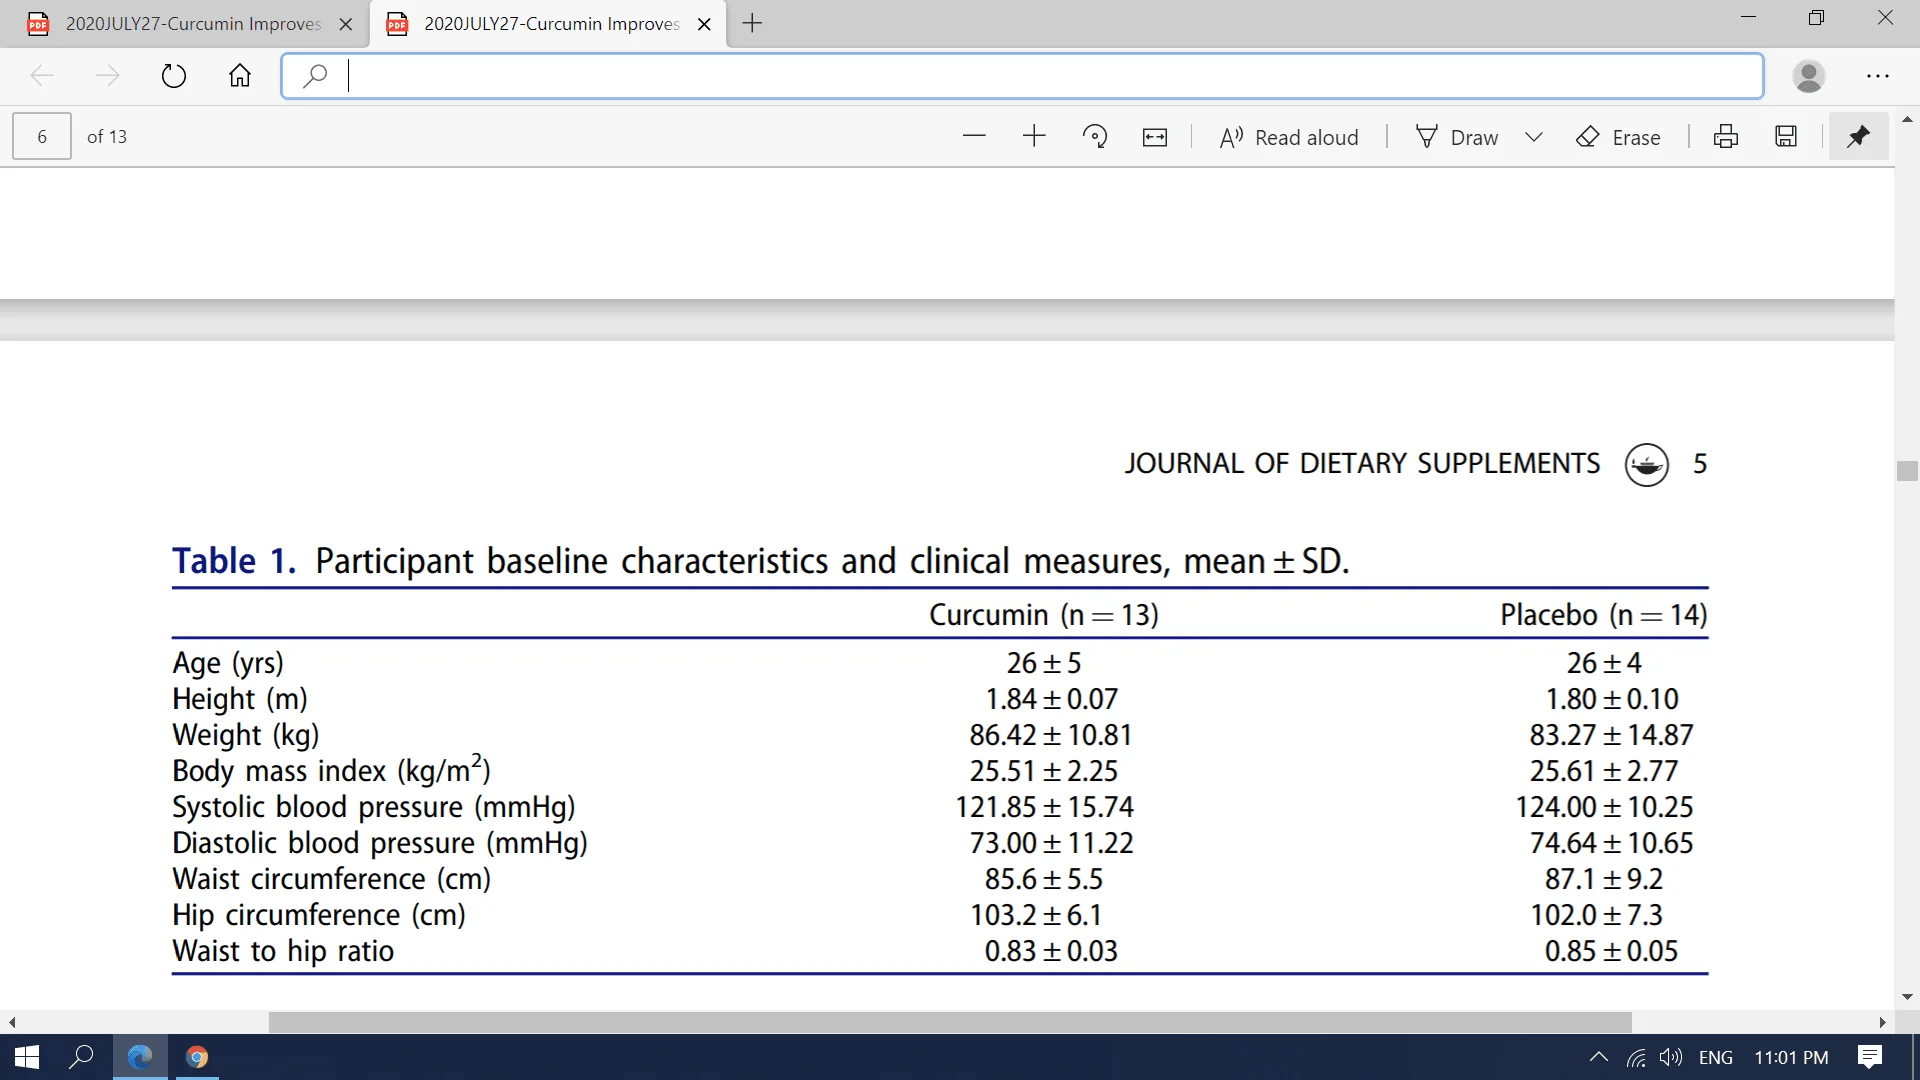The height and width of the screenshot is (1080, 1920).
Task: Click the Erase tool in toolbar
Action: coord(1621,136)
